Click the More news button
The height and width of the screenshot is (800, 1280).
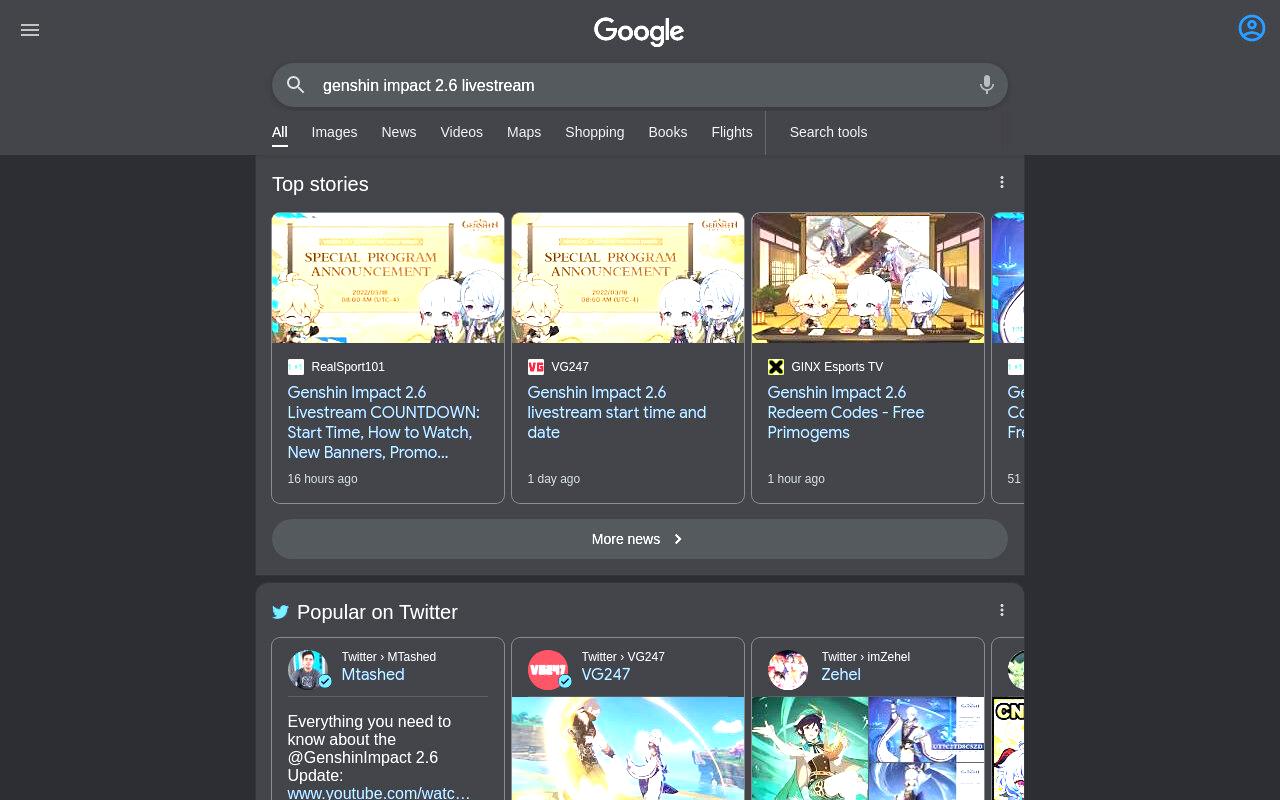point(640,539)
